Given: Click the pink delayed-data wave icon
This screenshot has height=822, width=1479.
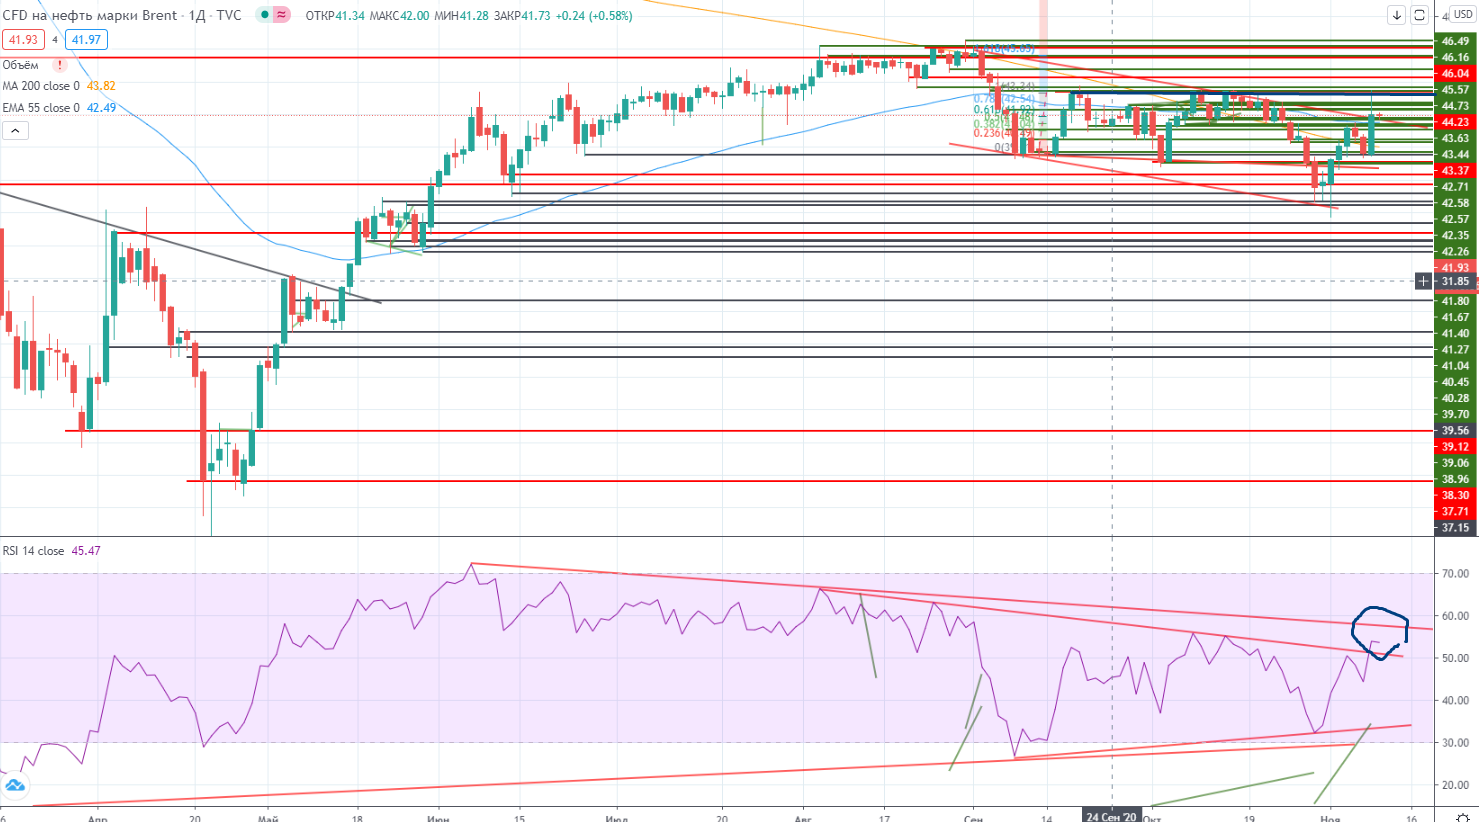Looking at the screenshot, I should coord(281,15).
